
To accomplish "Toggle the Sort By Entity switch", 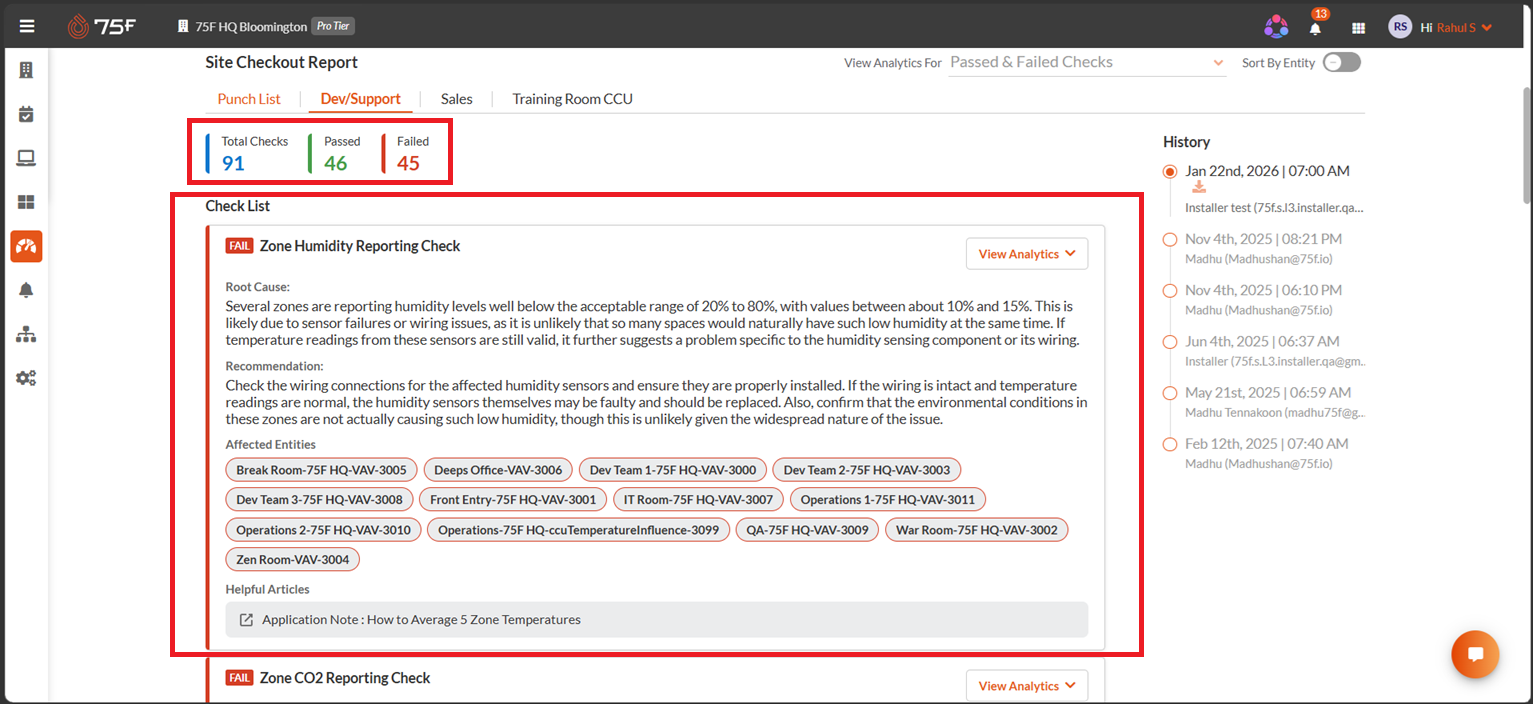I will (x=1342, y=62).
